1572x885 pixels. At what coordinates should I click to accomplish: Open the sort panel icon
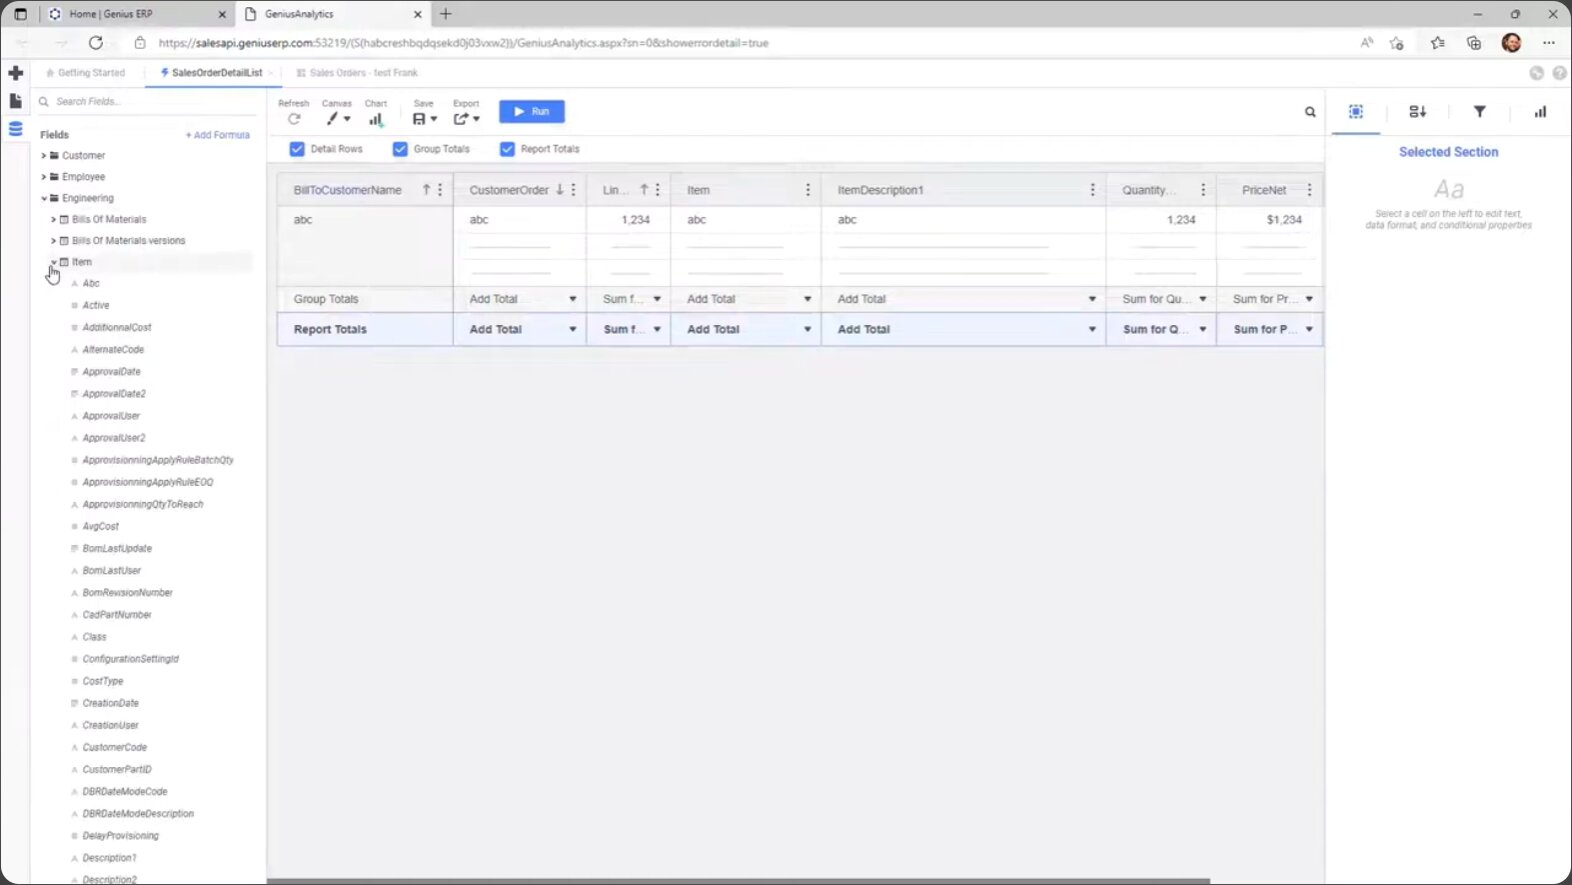coord(1417,112)
